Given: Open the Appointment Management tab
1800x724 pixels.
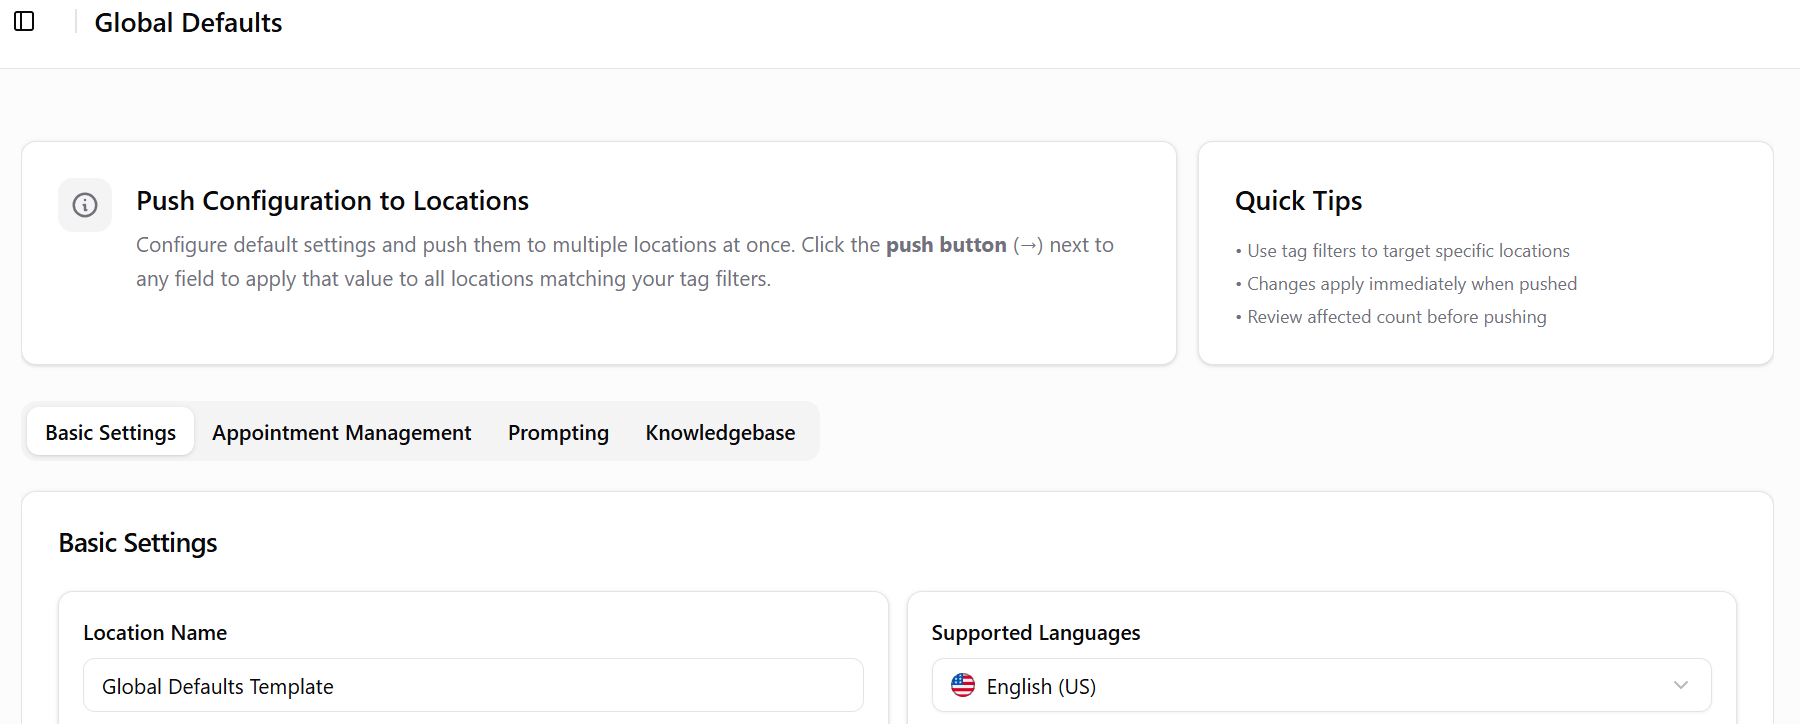Looking at the screenshot, I should 341,432.
